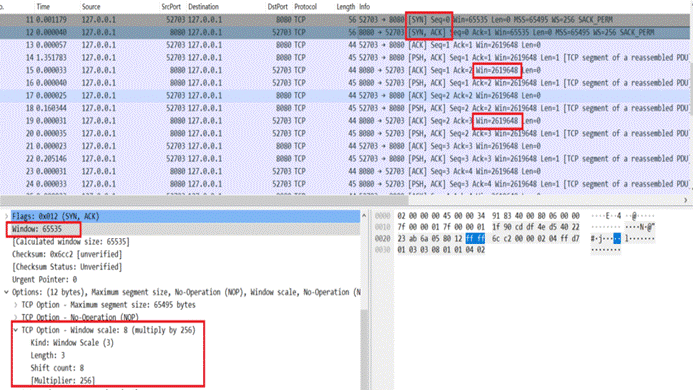Select packet 19 ACK row
The image size is (693, 390).
(345, 120)
